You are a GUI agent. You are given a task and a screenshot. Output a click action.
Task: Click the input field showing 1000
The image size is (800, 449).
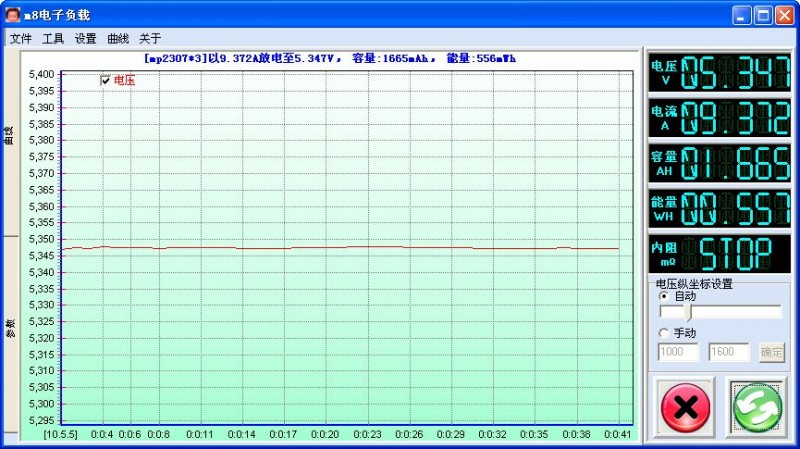pyautogui.click(x=678, y=352)
